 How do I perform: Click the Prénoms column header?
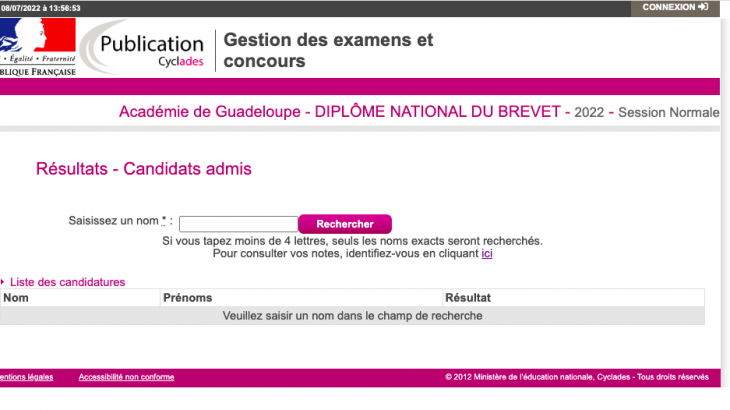[187, 298]
